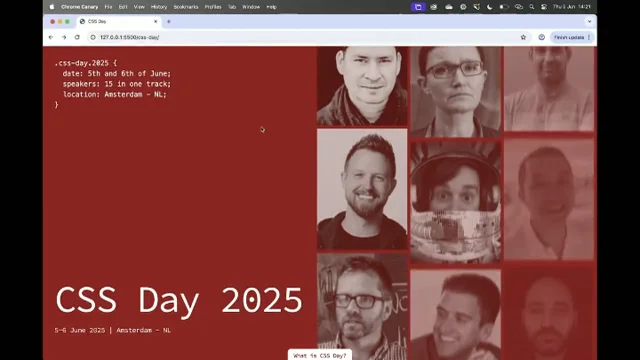Open the cloud icon in menu bar
The width and height of the screenshot is (640, 360).
449,7
